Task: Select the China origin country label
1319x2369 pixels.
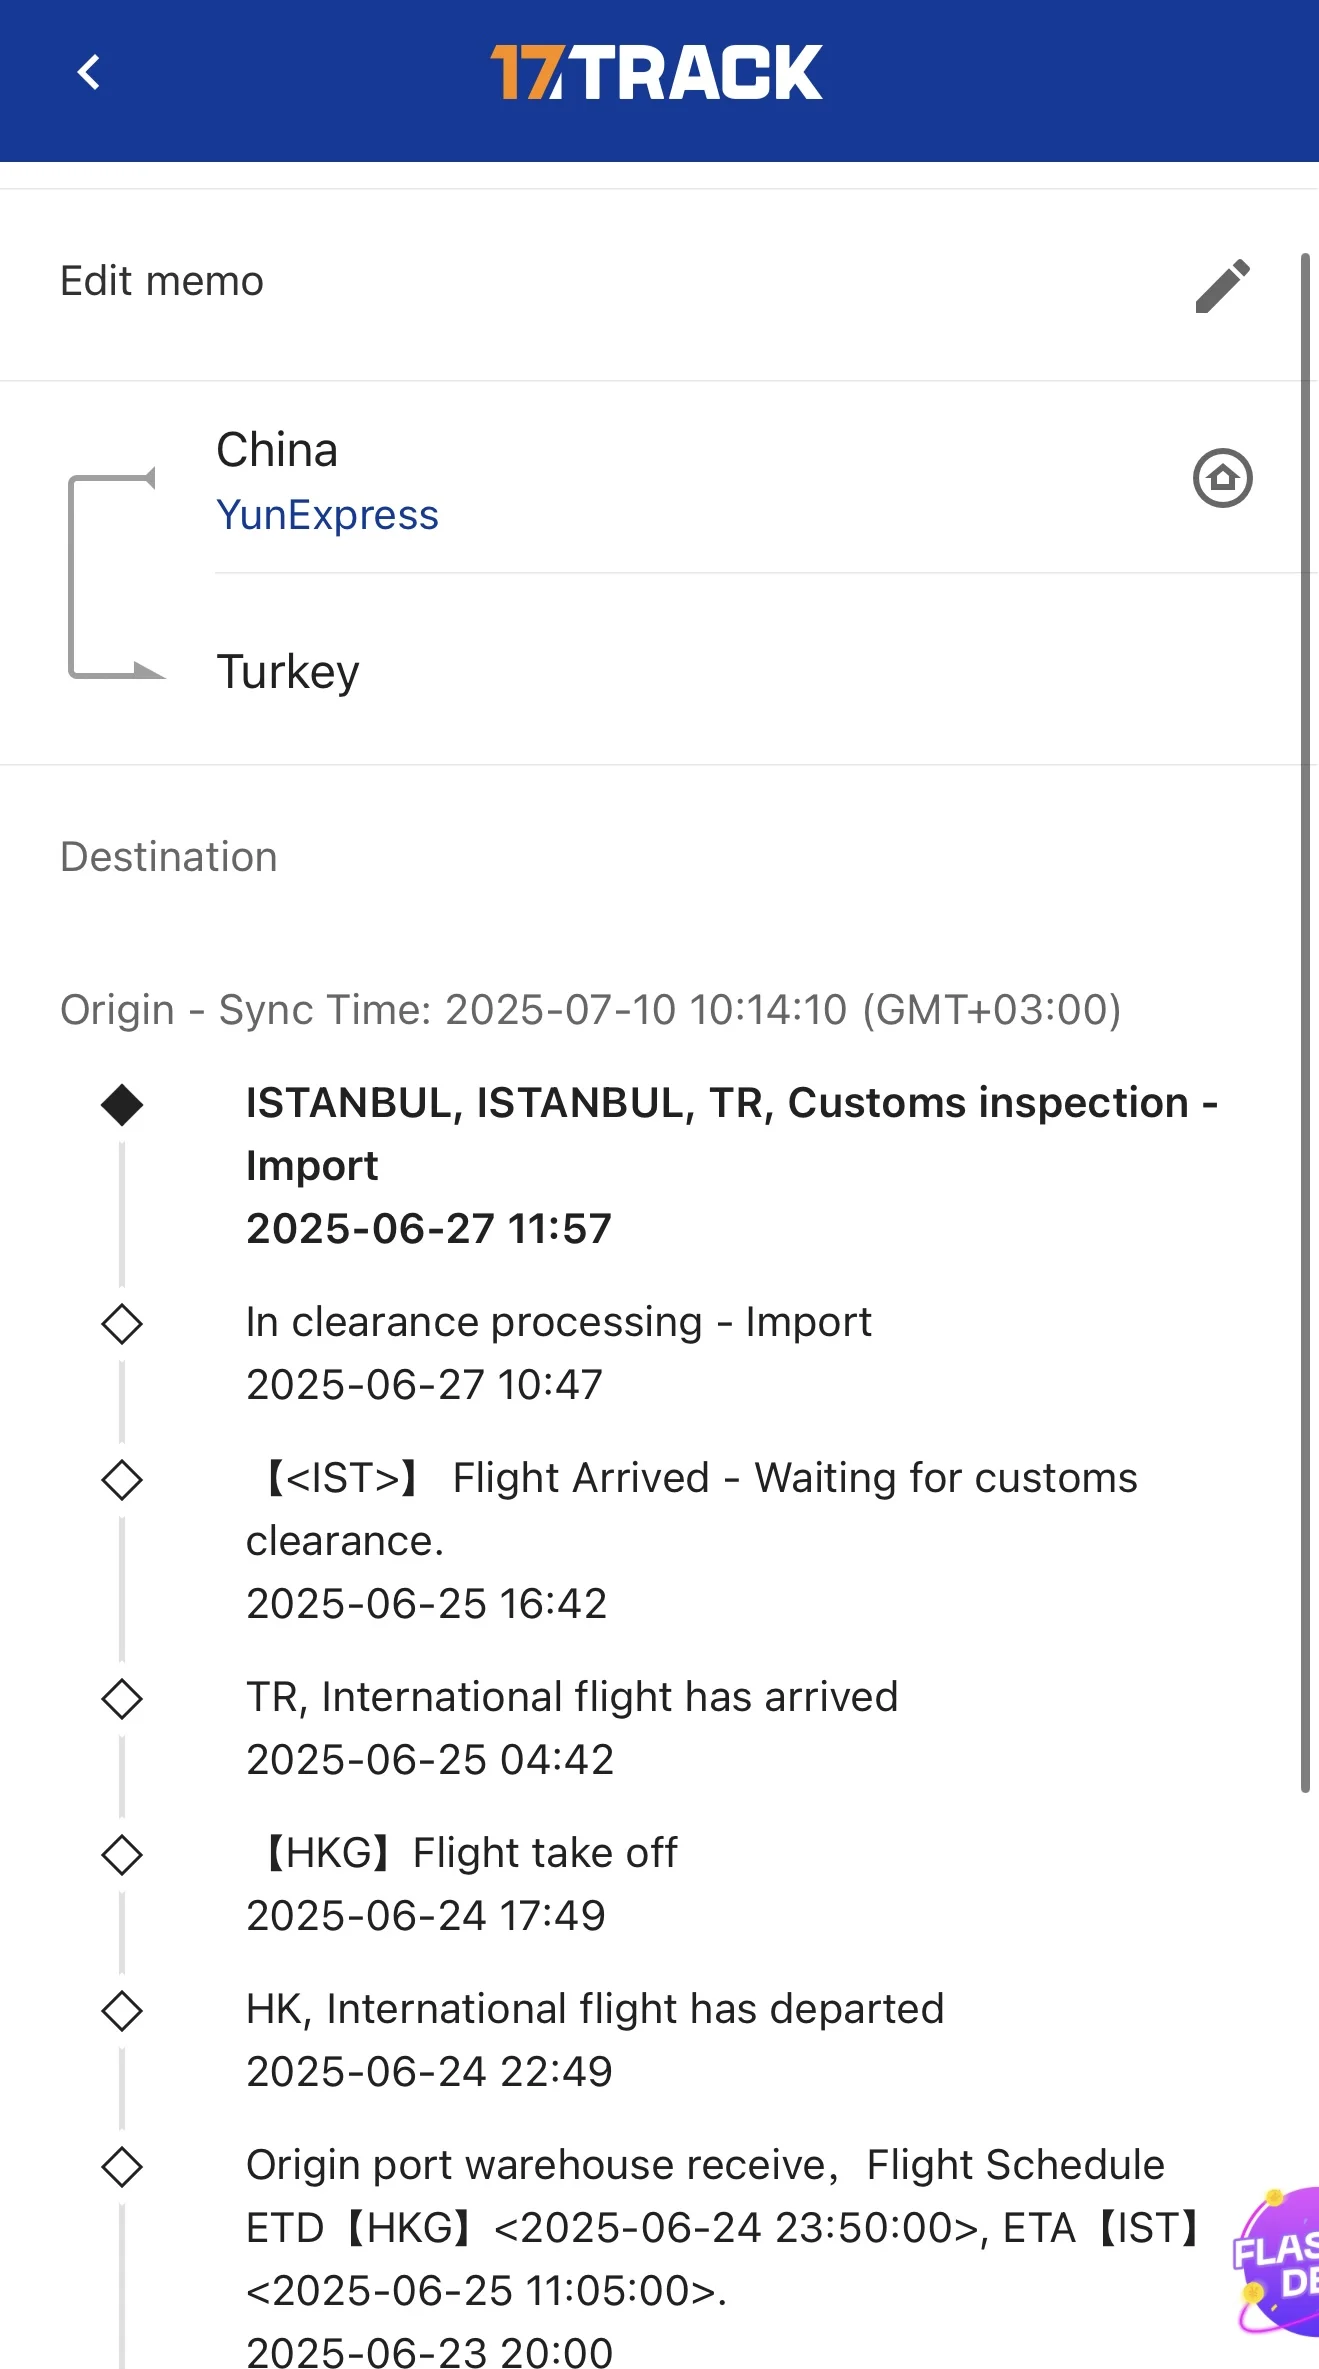Action: pyautogui.click(x=277, y=450)
